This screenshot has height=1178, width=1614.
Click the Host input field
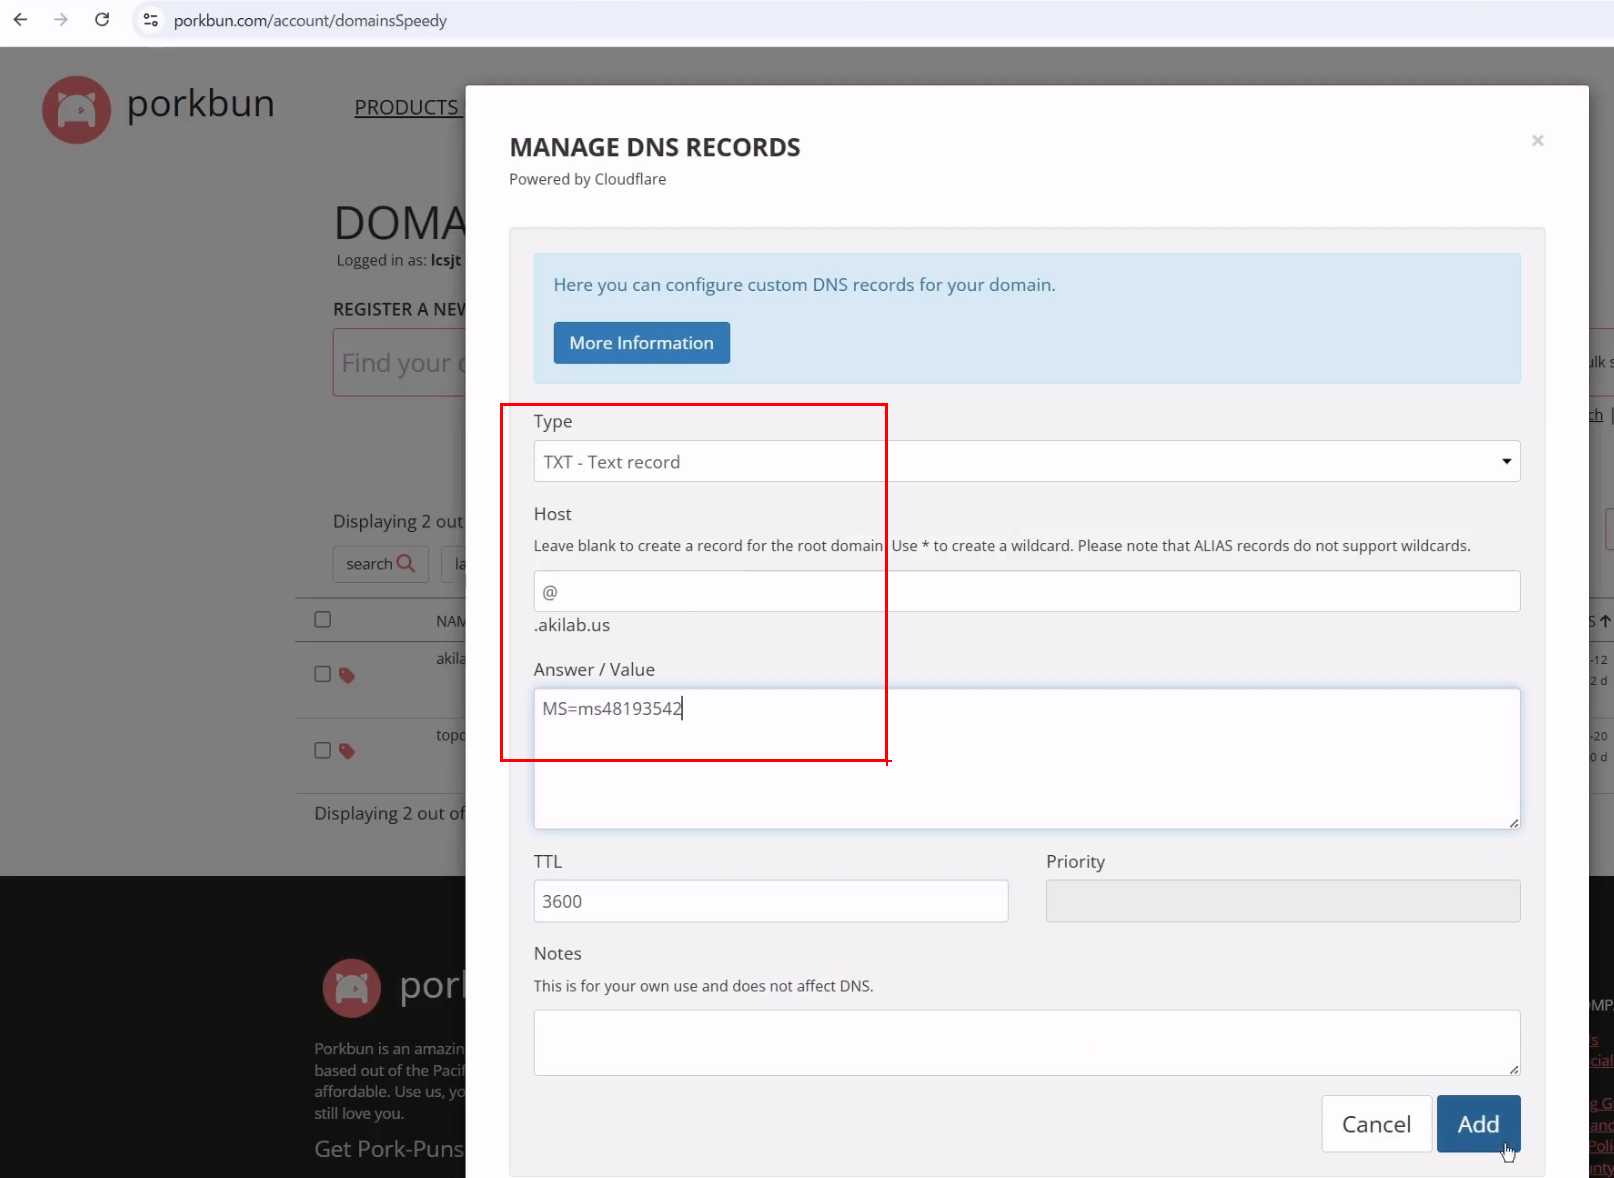coord(1026,592)
